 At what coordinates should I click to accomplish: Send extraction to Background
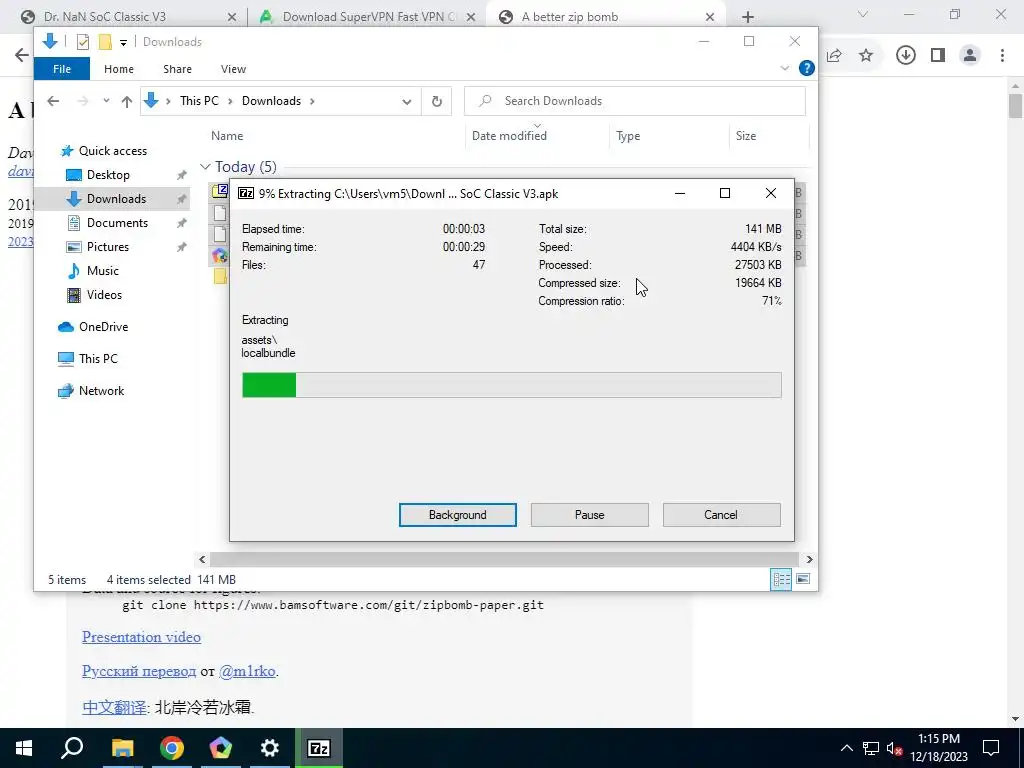457,515
